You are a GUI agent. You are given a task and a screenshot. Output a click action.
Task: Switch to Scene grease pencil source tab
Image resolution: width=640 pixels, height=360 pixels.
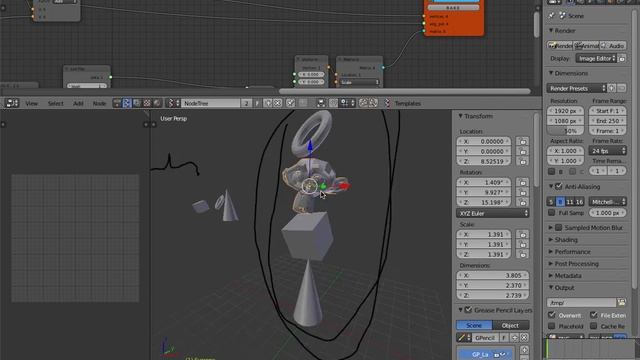(x=474, y=325)
